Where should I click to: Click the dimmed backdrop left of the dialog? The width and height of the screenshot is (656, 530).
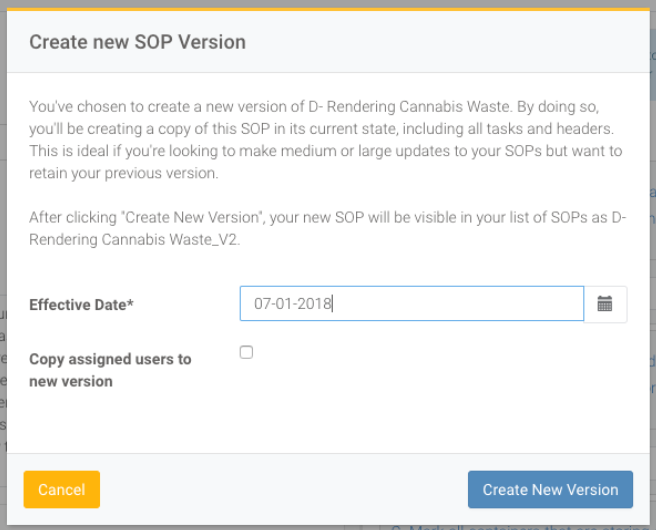3,300
